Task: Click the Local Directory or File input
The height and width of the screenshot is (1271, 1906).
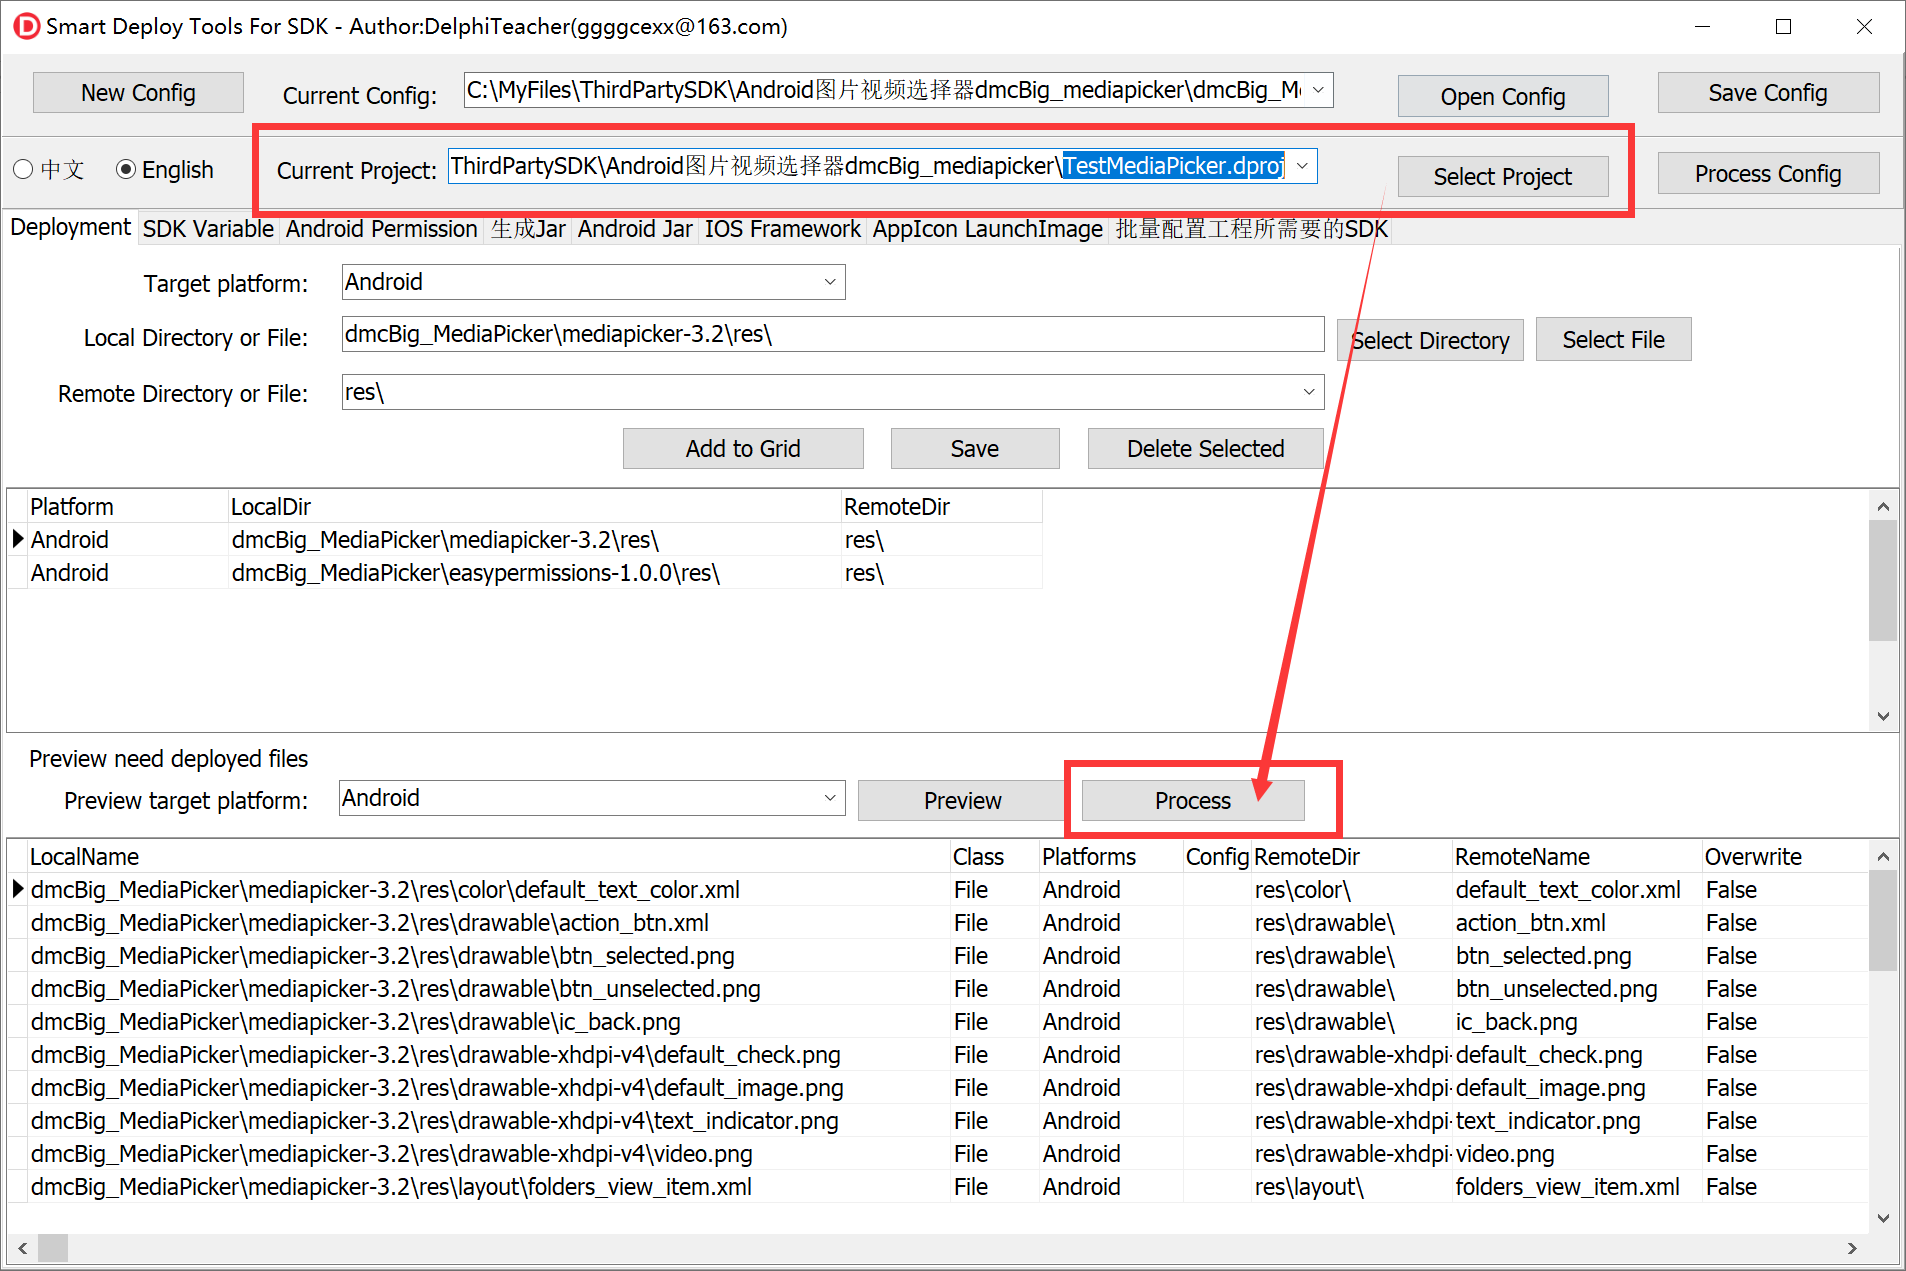Action: (x=832, y=334)
